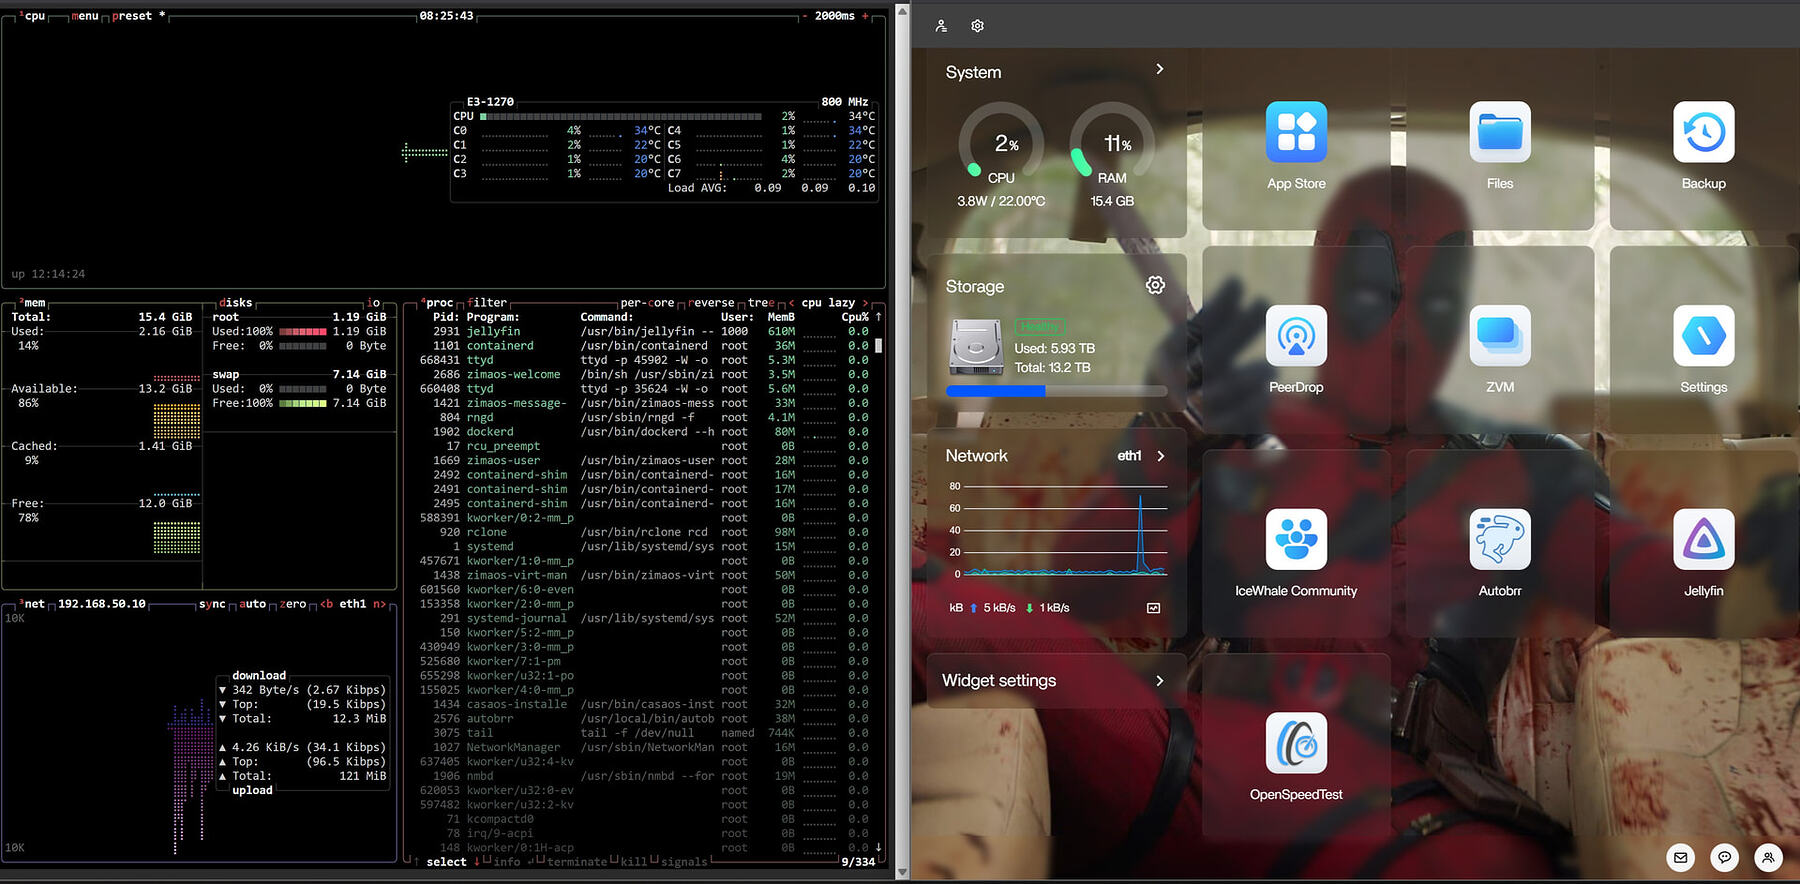
Task: Click the user support icon at bottom right
Action: (1769, 857)
